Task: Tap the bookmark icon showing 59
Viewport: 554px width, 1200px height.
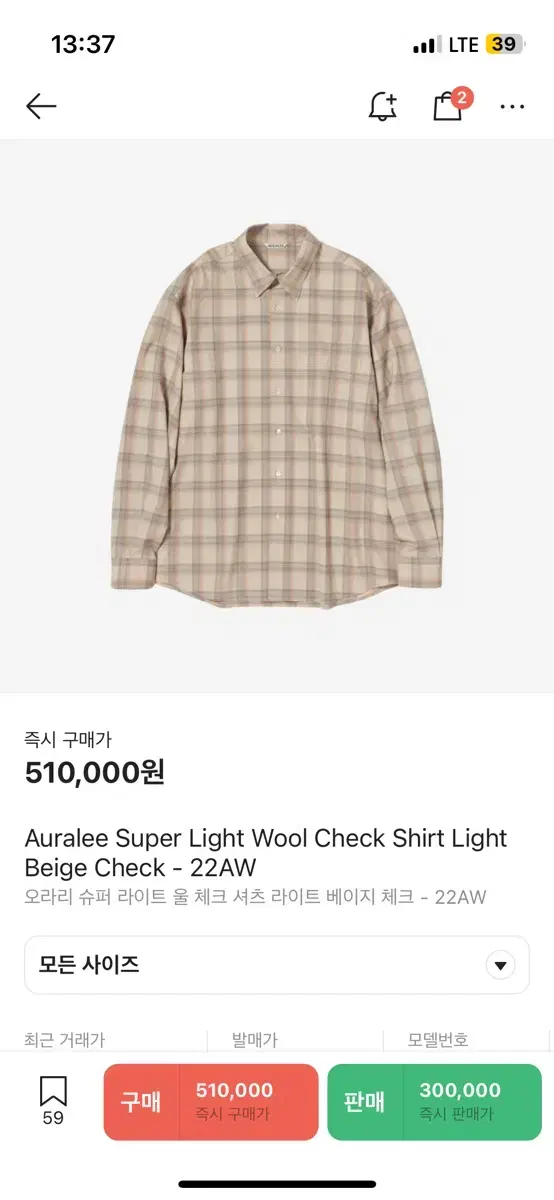Action: (53, 1101)
